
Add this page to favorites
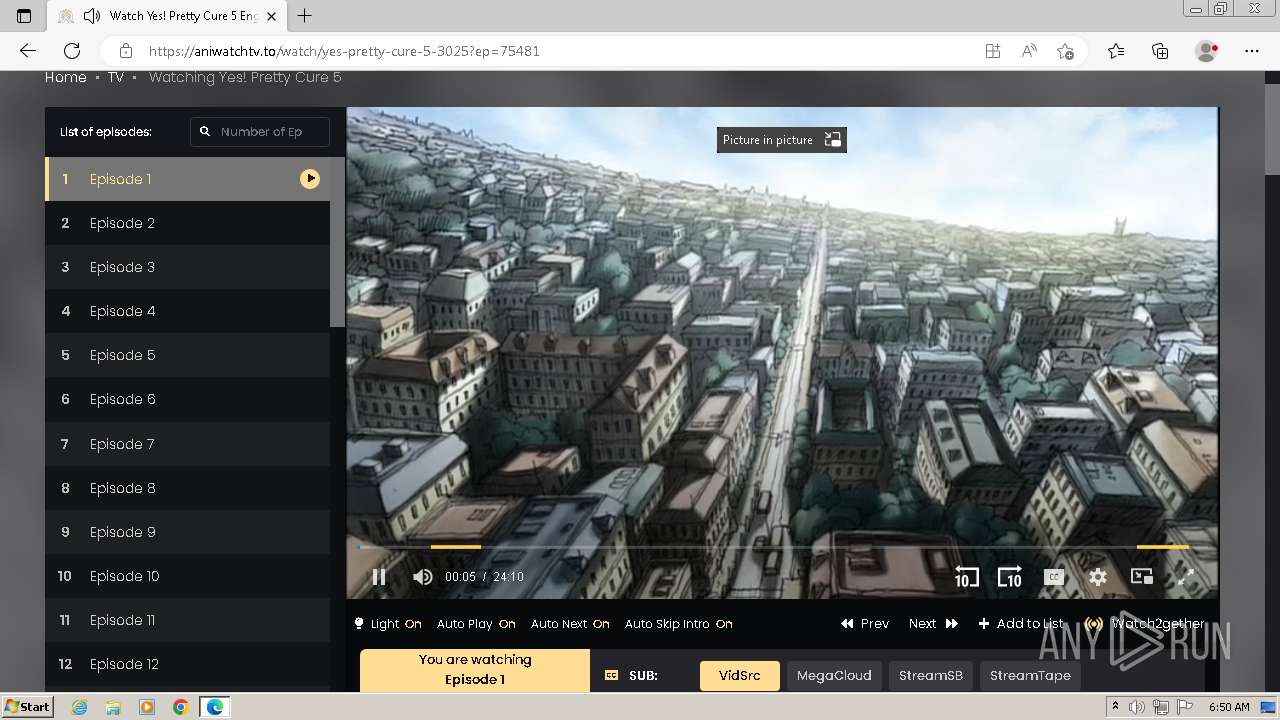click(x=1065, y=51)
